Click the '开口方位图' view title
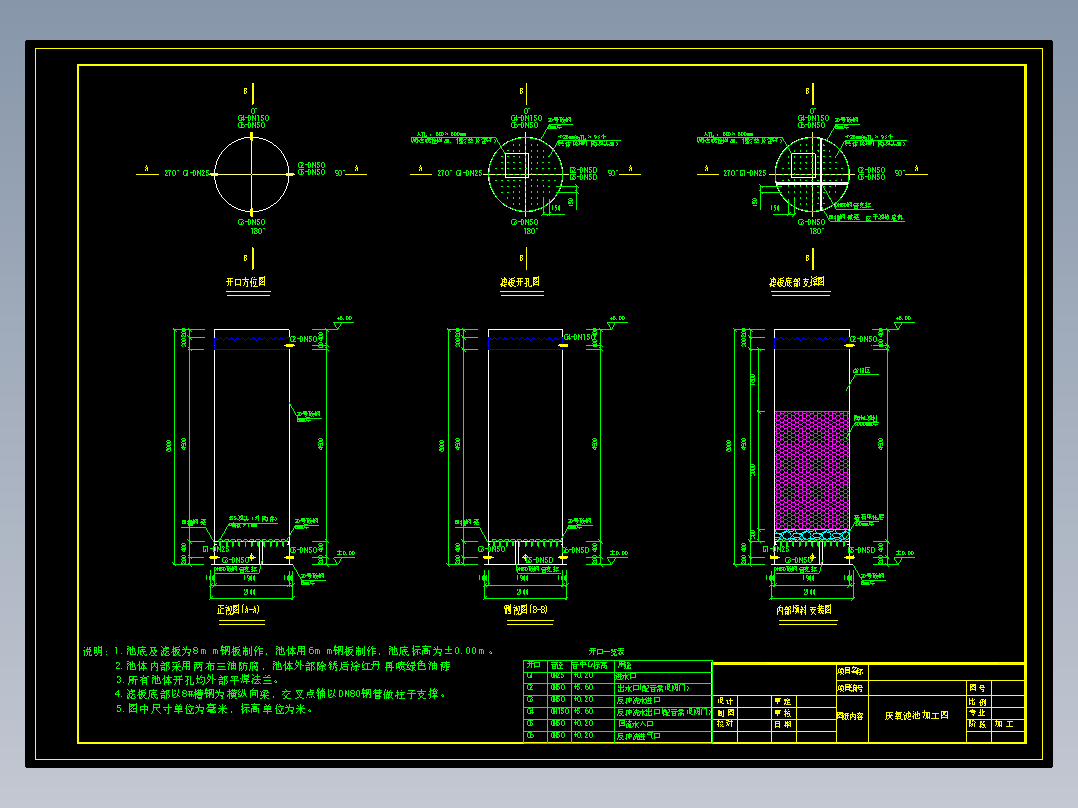Viewport: 1078px width, 808px height. pyautogui.click(x=246, y=282)
